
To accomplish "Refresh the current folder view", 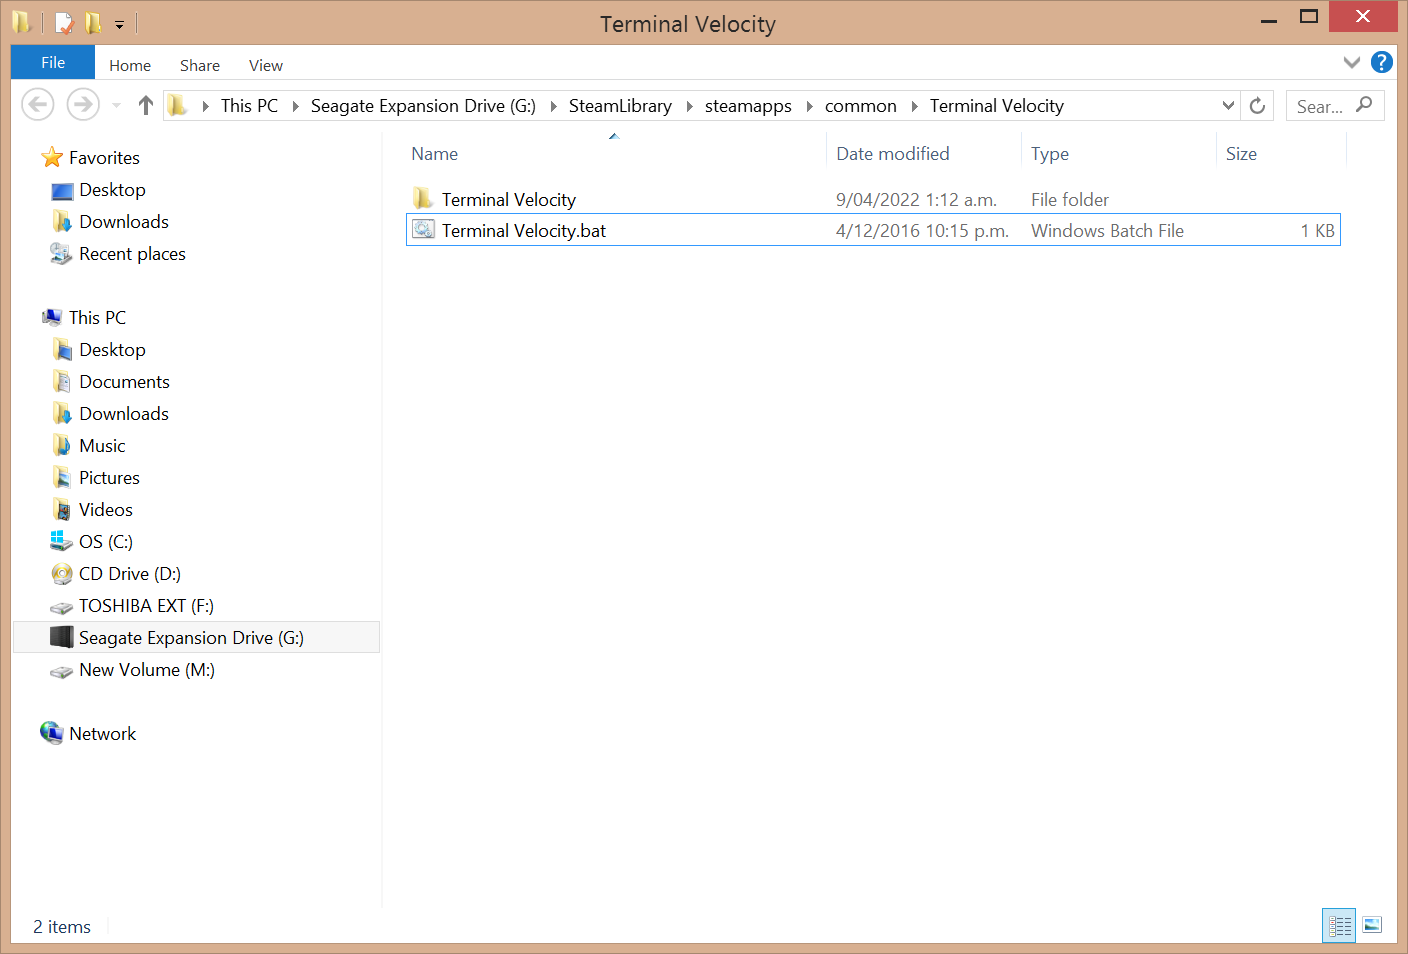I will tap(1257, 105).
